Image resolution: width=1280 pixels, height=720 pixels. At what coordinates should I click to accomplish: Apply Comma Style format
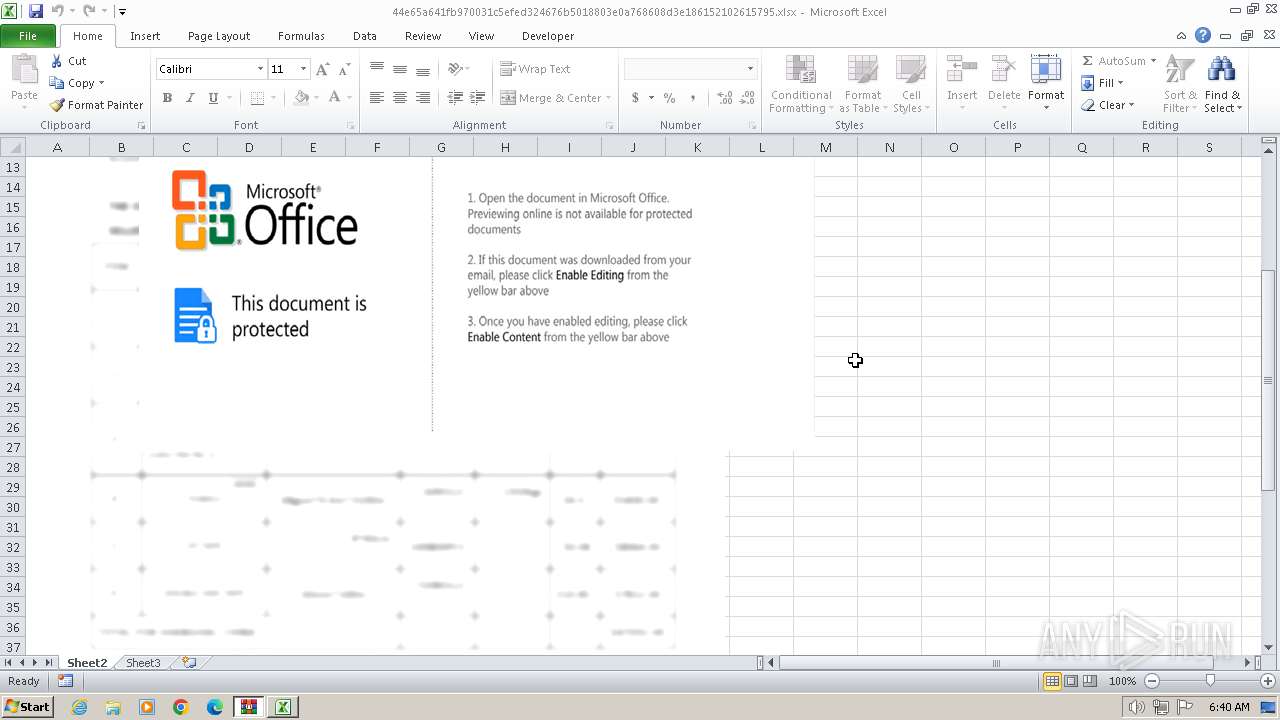pos(692,98)
